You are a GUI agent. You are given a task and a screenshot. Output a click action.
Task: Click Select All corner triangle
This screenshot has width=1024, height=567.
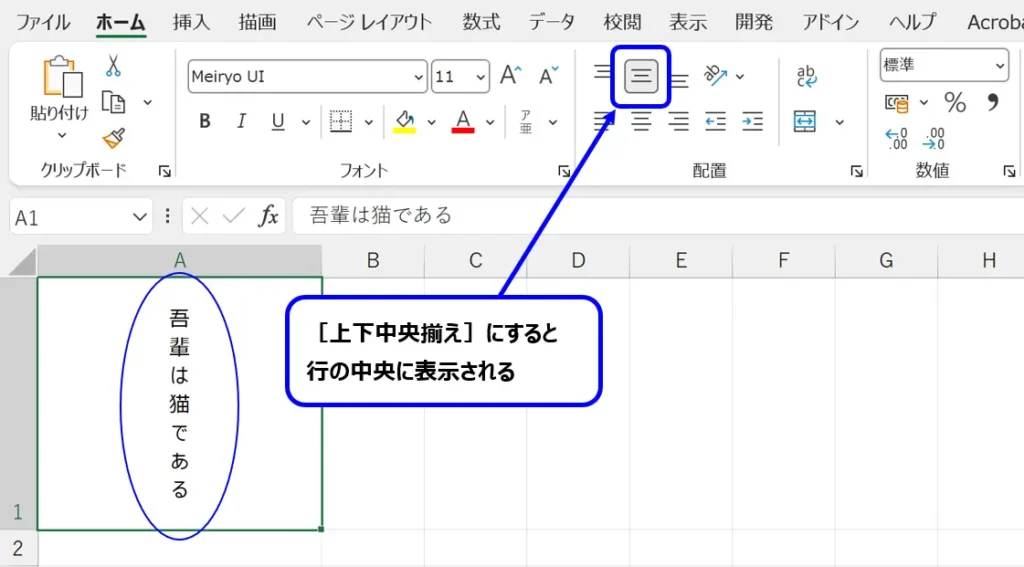coord(22,262)
